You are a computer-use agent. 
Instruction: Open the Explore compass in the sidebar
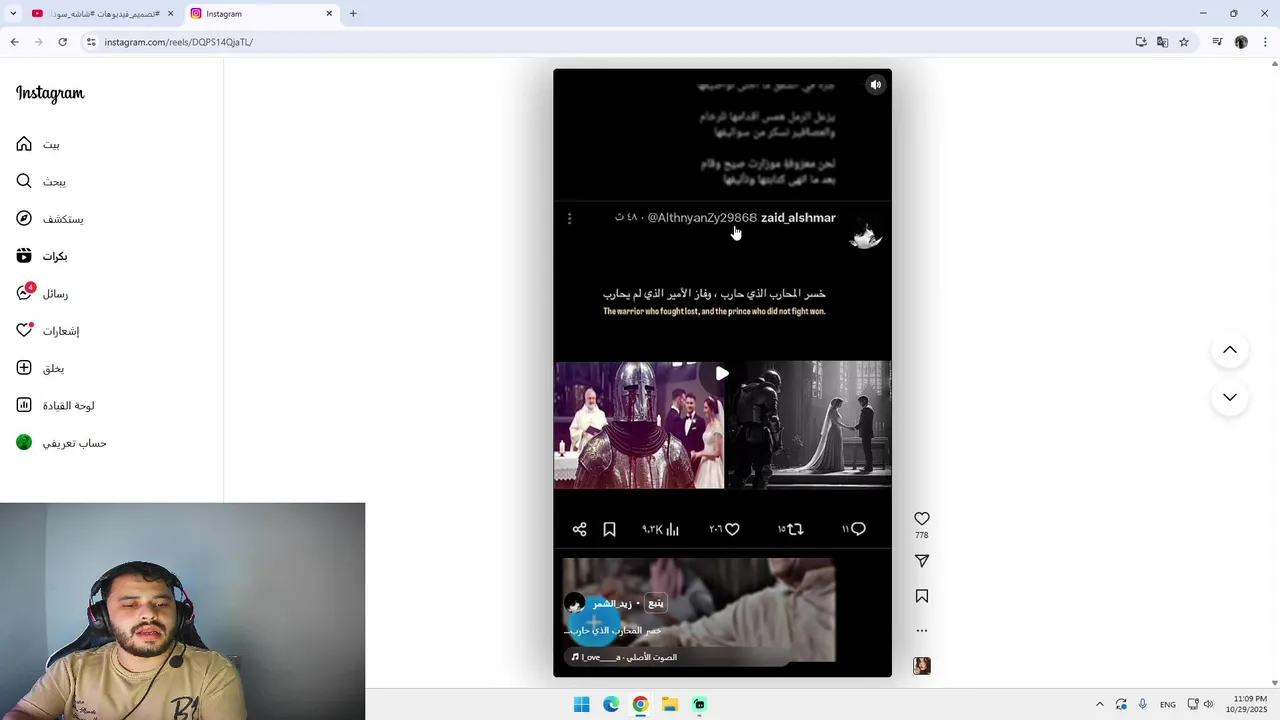24,218
